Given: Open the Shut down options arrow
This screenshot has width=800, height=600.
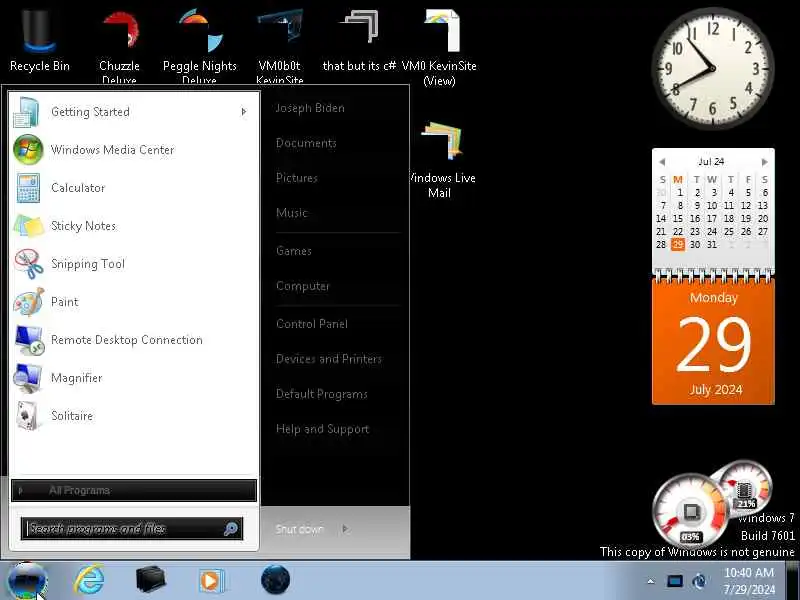Looking at the screenshot, I should pos(346,529).
